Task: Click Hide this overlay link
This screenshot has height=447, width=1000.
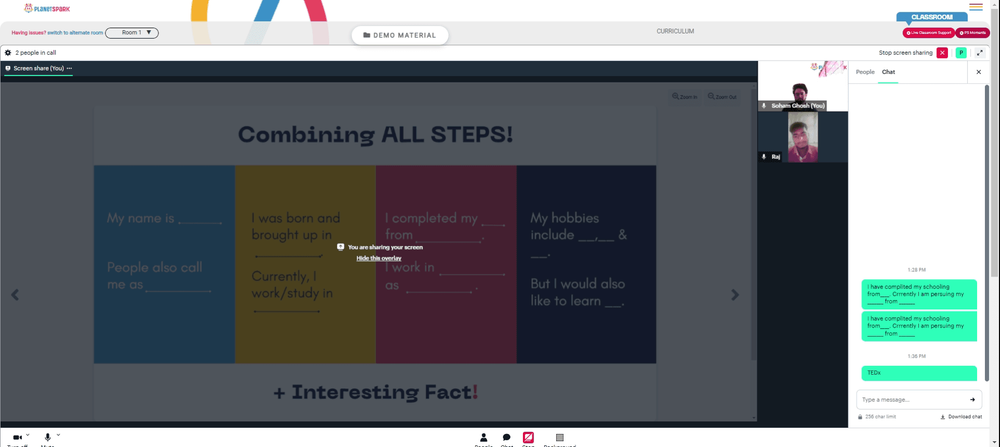Action: click(x=379, y=258)
